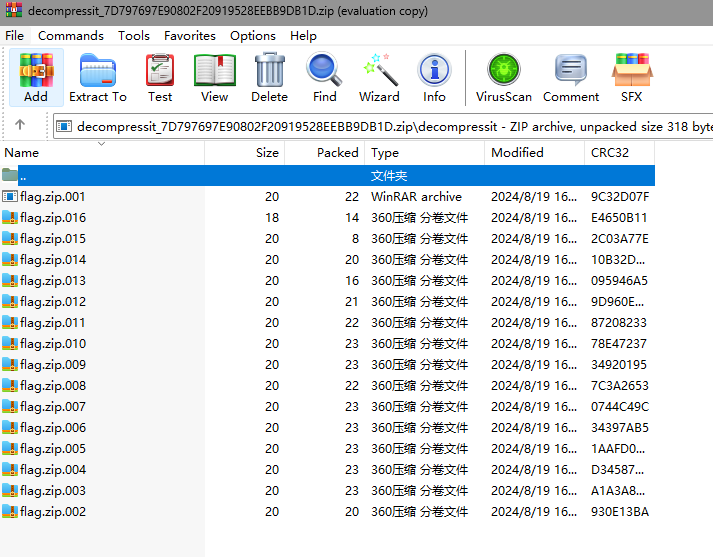Click the Extract To folder icon
The height and width of the screenshot is (557, 713).
click(98, 70)
